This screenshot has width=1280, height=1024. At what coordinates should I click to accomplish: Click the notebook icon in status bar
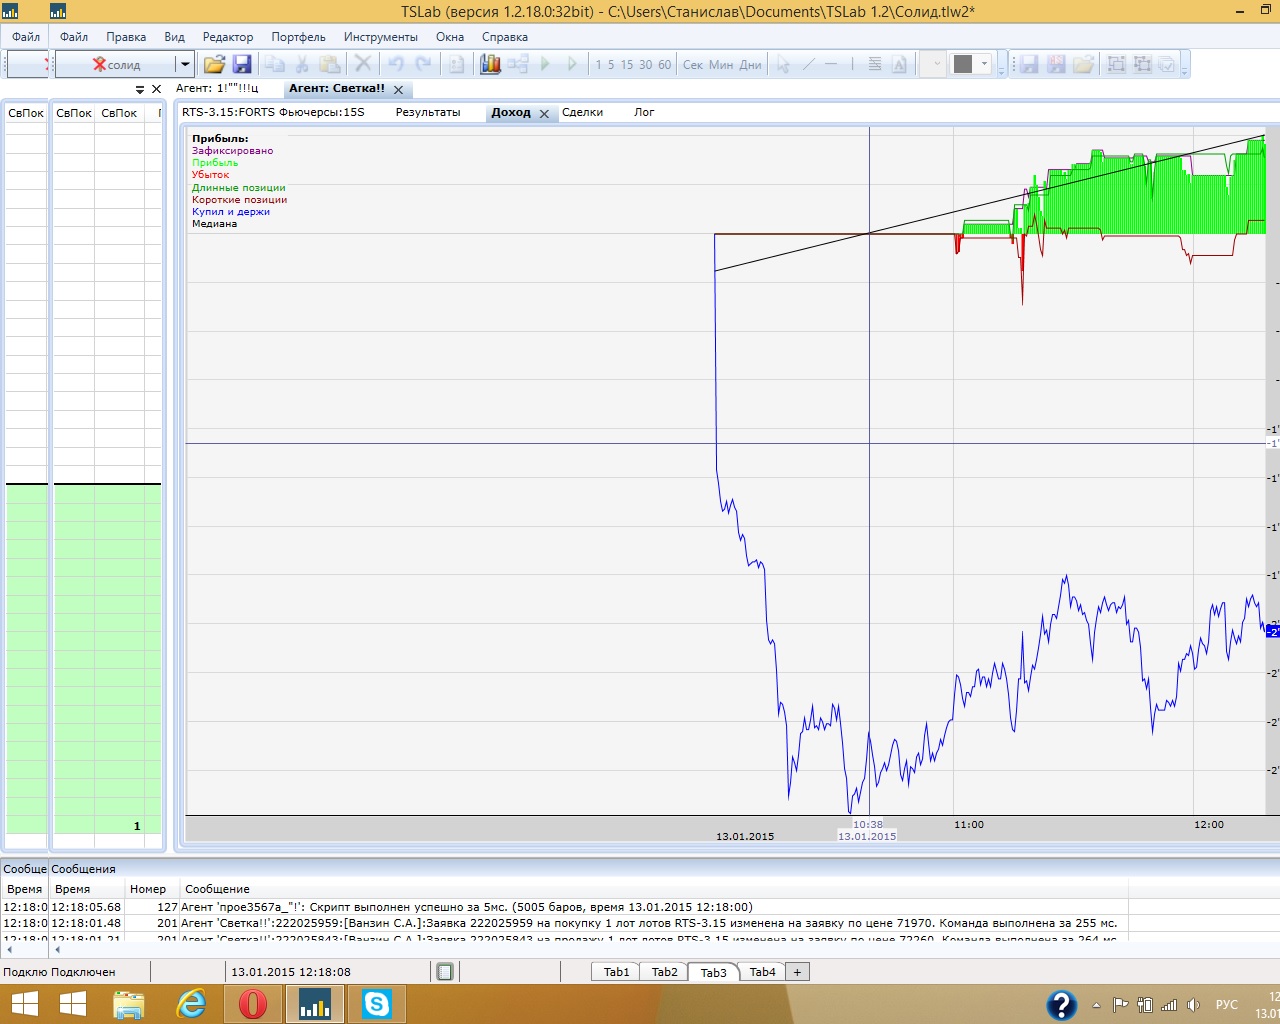point(445,971)
